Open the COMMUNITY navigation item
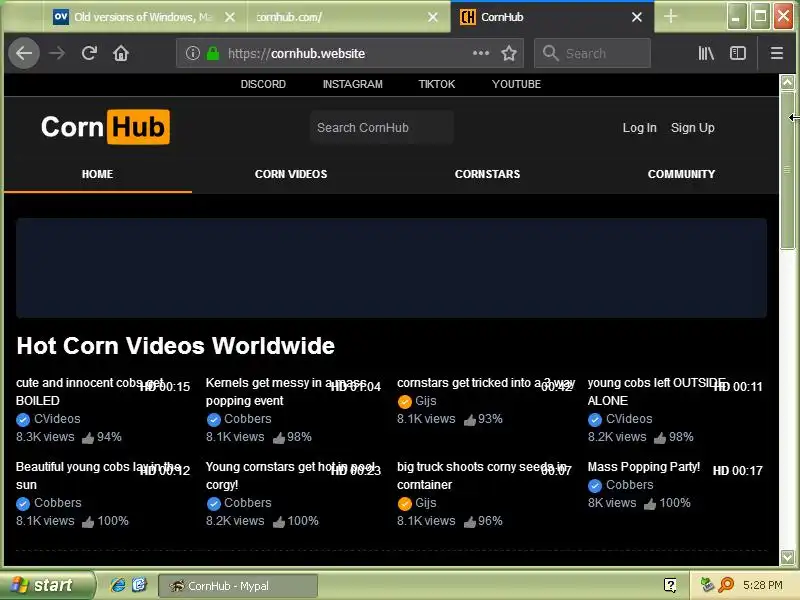The width and height of the screenshot is (800, 600). (681, 174)
